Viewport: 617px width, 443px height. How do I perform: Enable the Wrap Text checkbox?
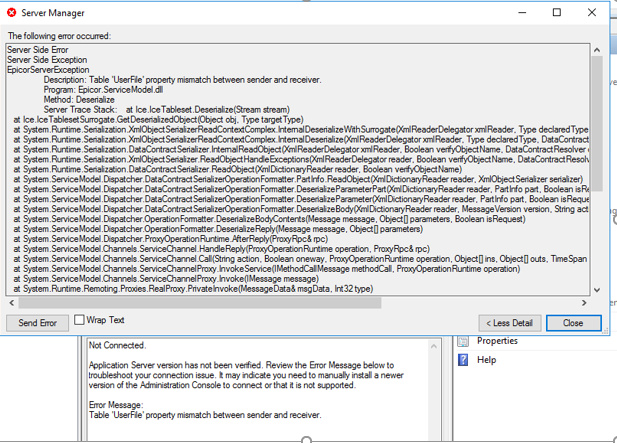pos(79,319)
